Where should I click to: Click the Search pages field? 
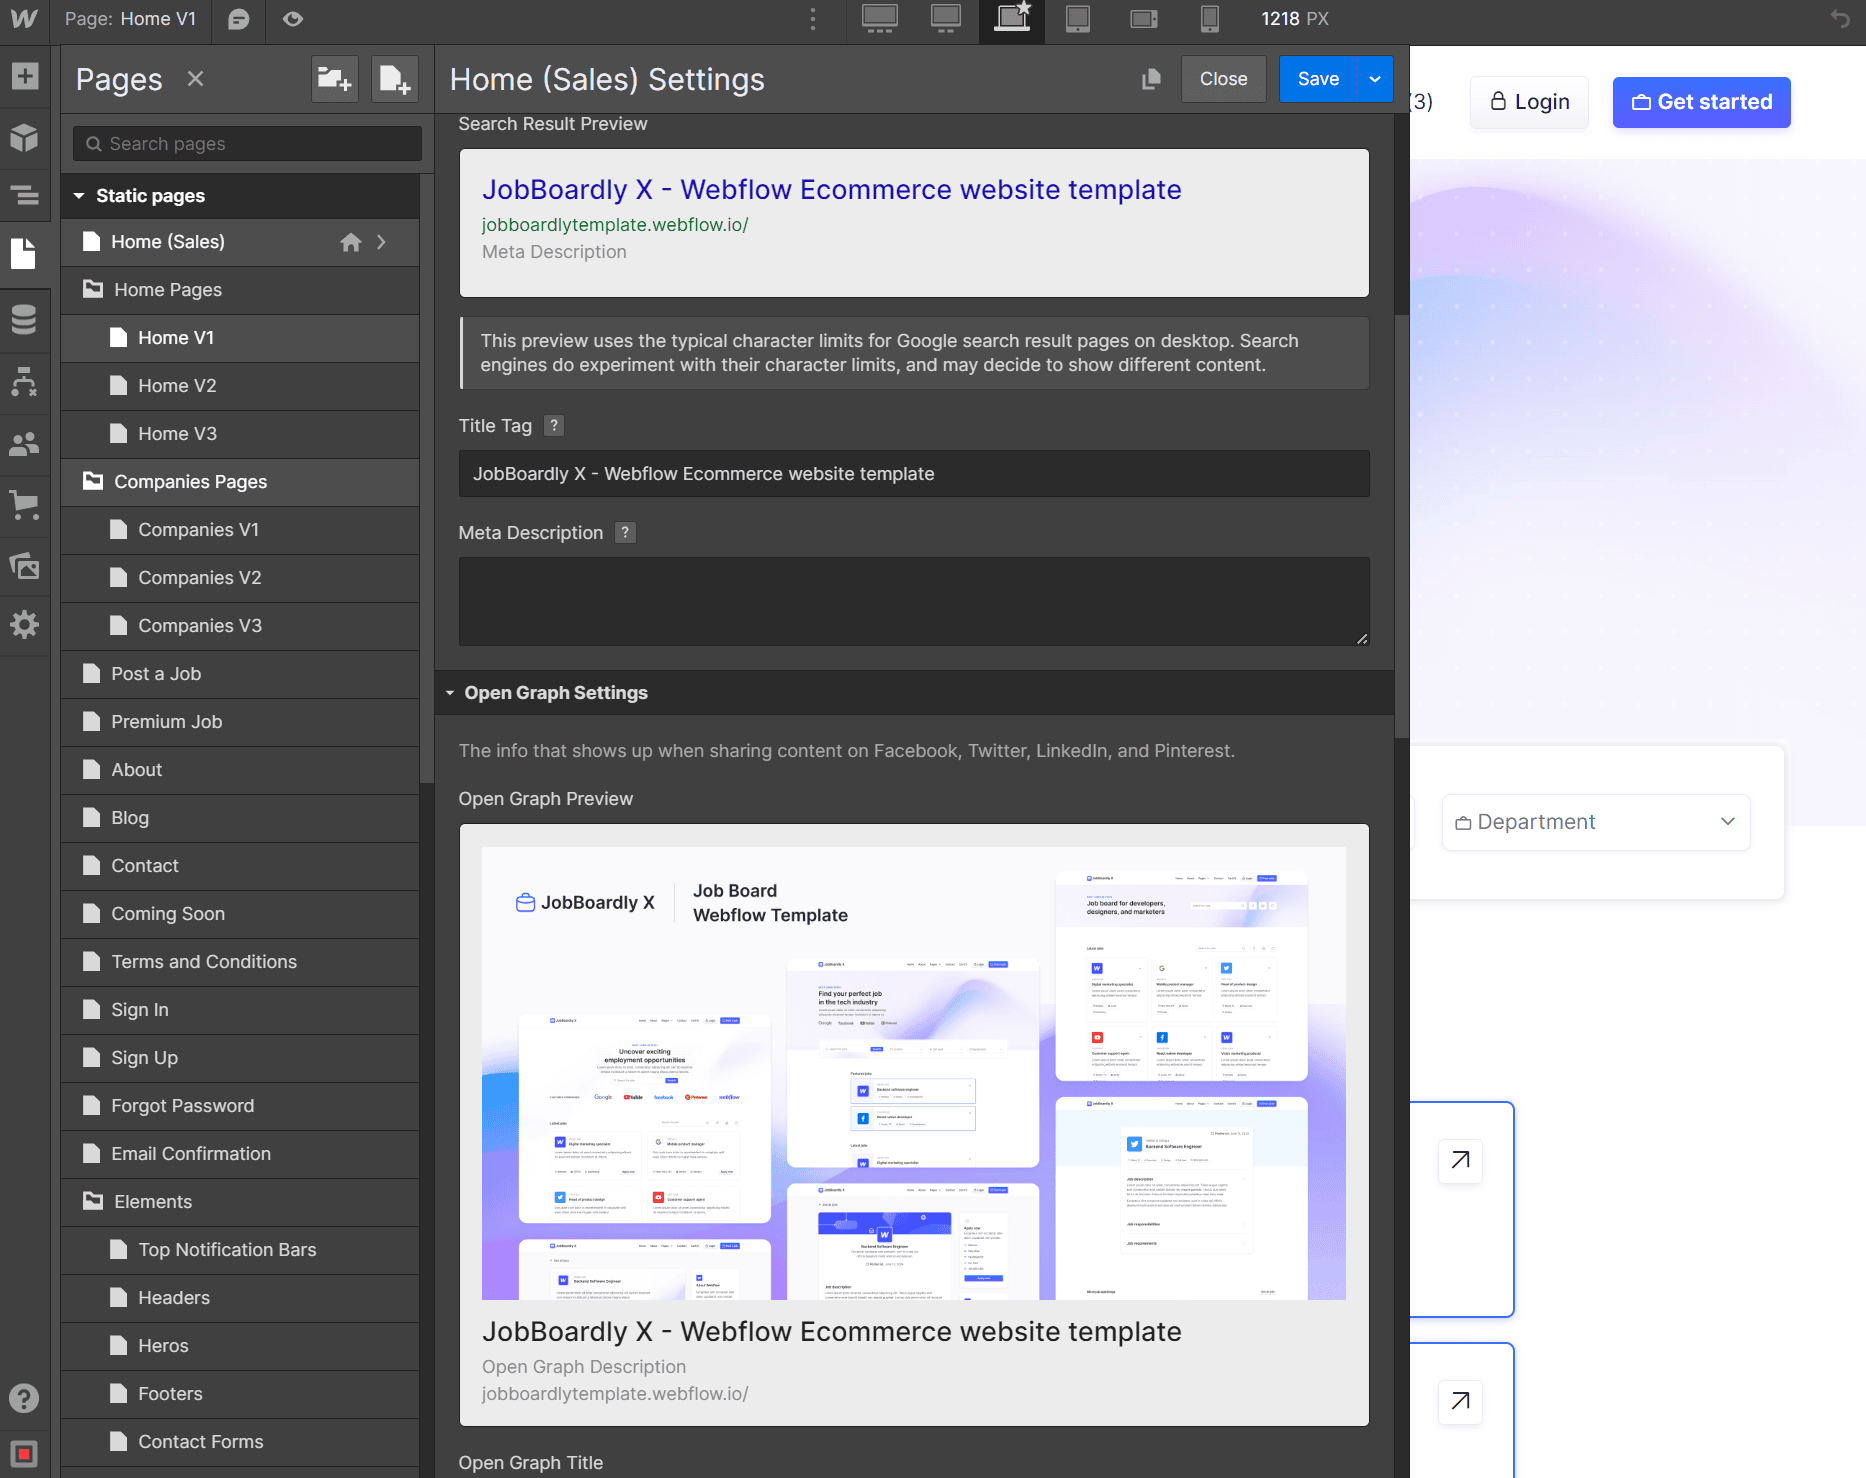click(x=247, y=144)
